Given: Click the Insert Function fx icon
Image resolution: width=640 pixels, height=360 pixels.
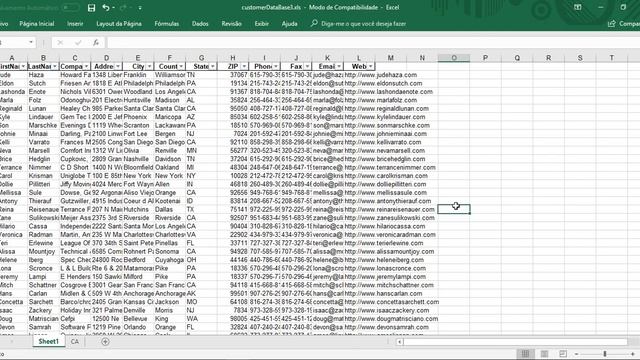Looking at the screenshot, I should (x=96, y=42).
